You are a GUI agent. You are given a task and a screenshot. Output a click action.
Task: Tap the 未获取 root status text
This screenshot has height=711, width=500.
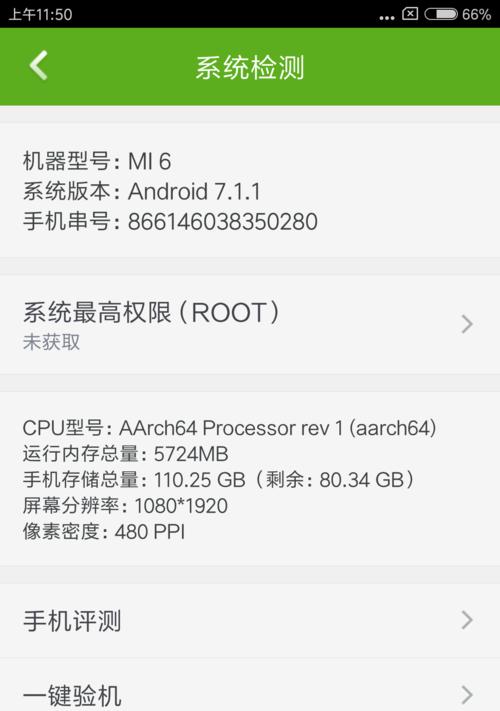(x=51, y=342)
